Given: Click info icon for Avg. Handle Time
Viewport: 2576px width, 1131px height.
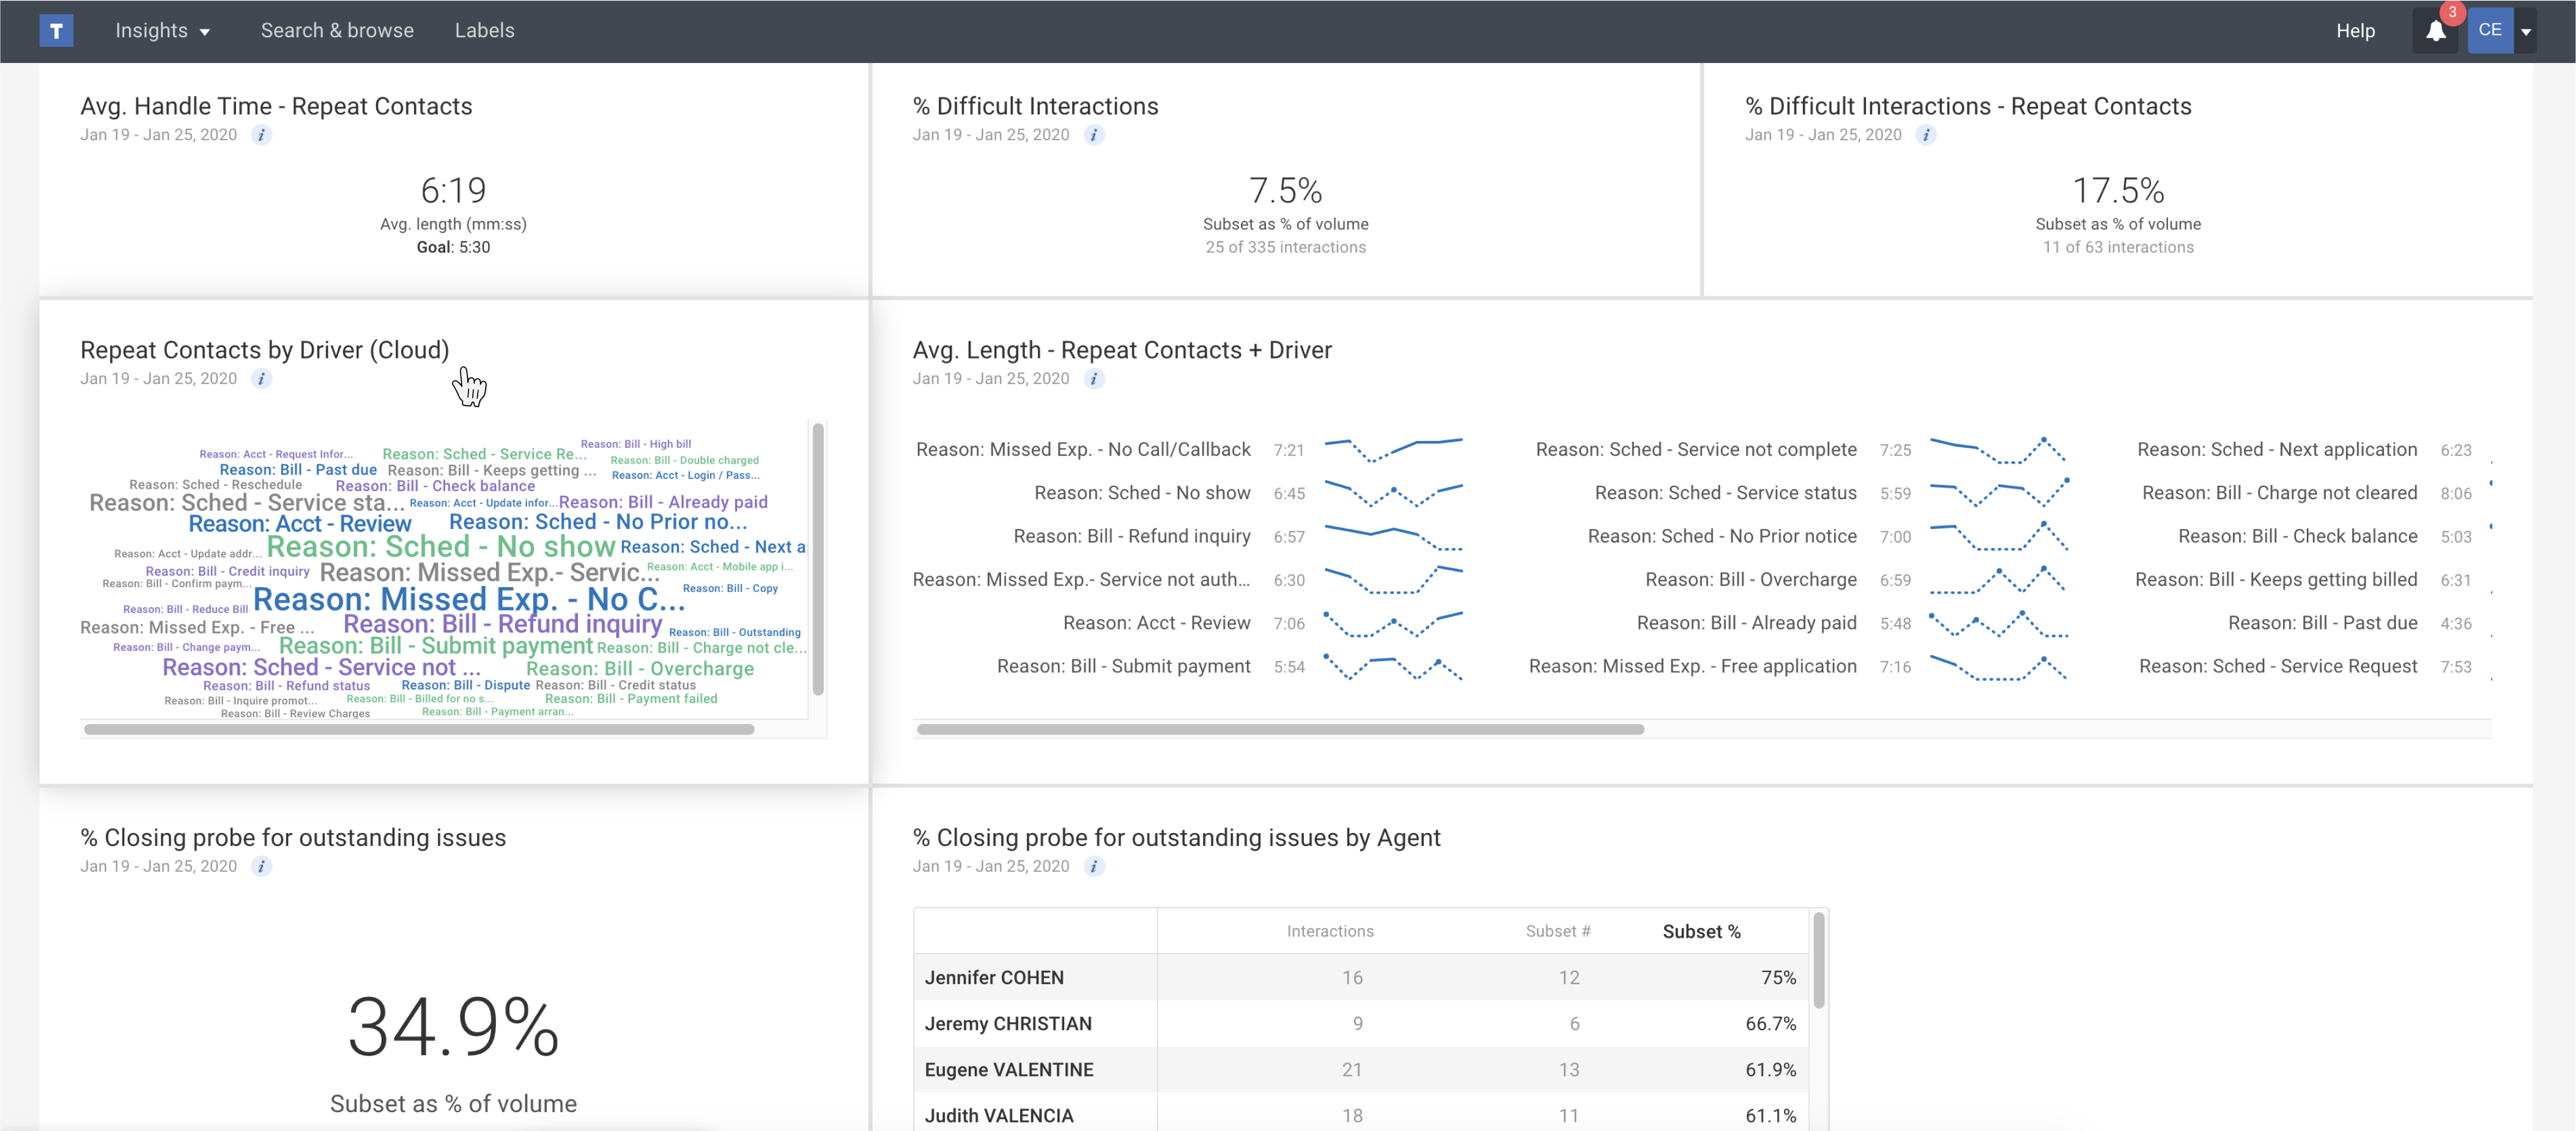Looking at the screenshot, I should [261, 135].
